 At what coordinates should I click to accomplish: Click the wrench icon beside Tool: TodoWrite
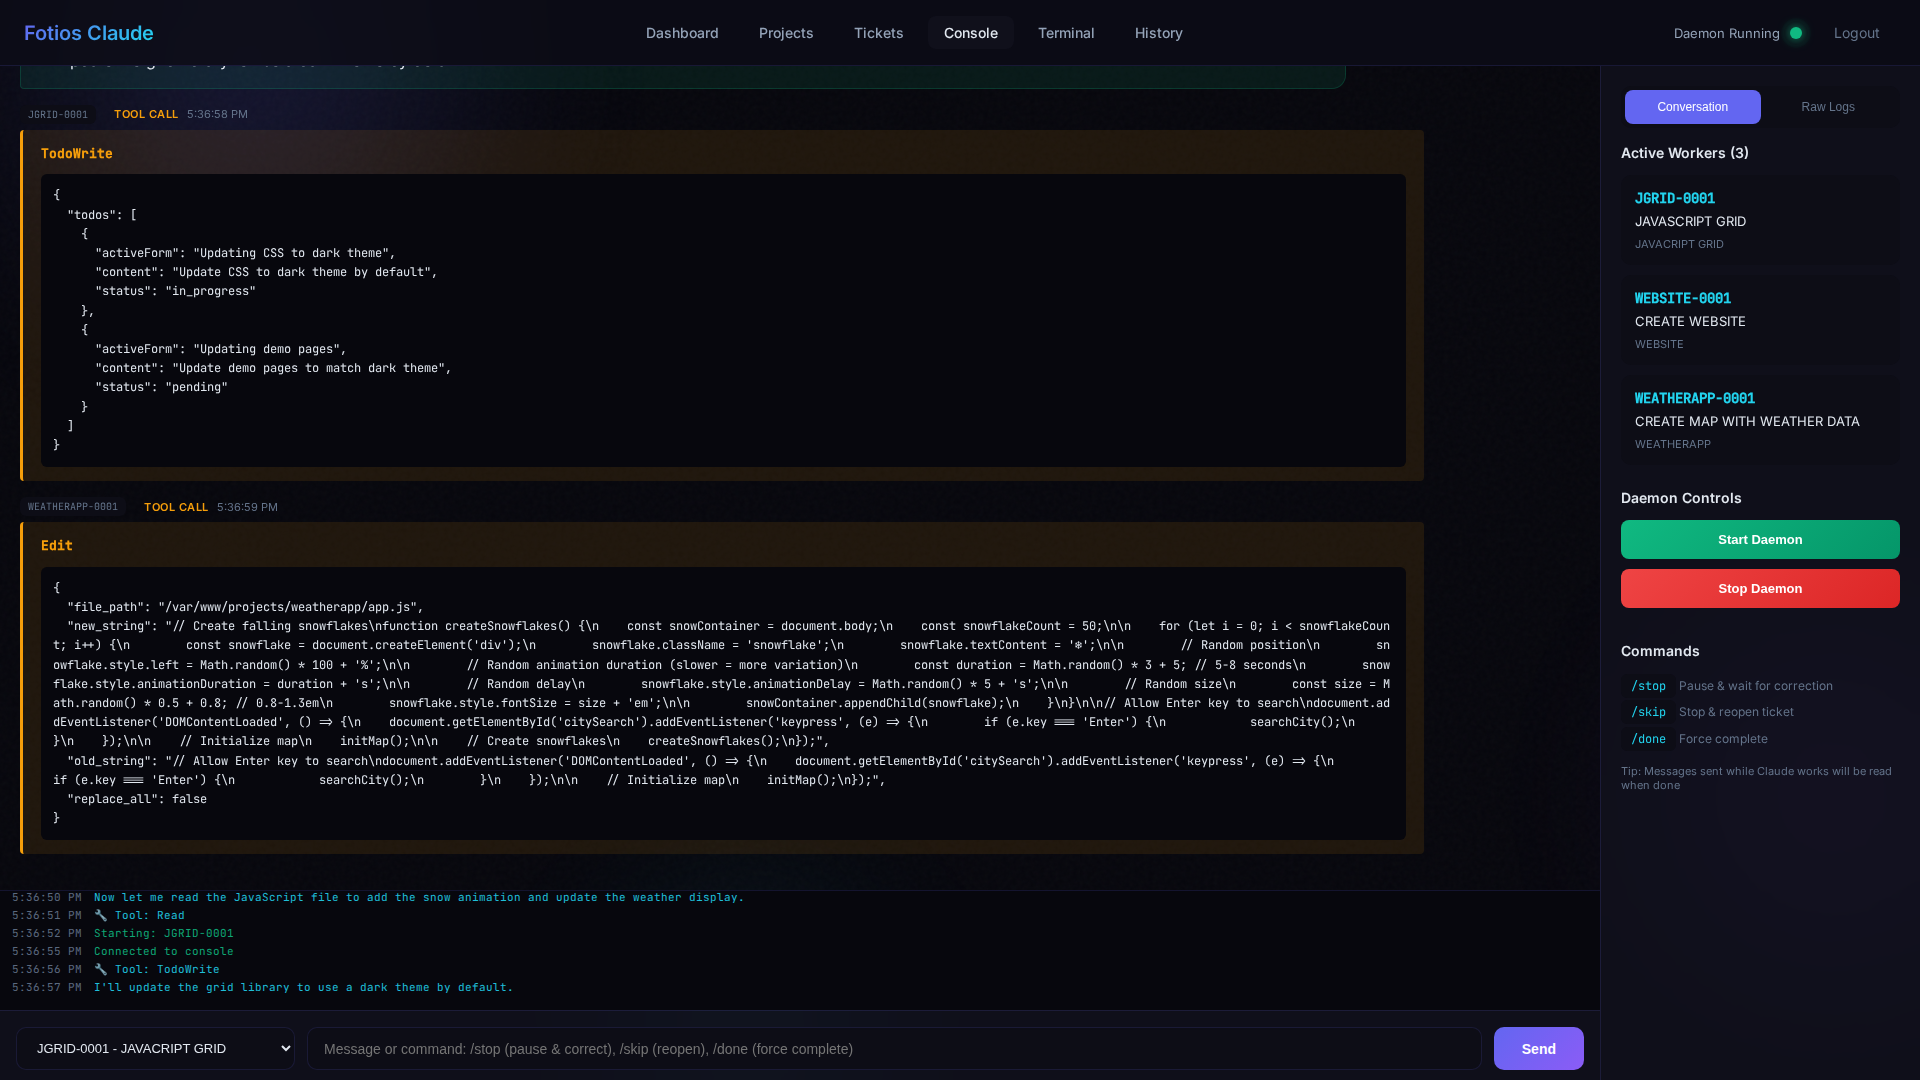[101, 969]
